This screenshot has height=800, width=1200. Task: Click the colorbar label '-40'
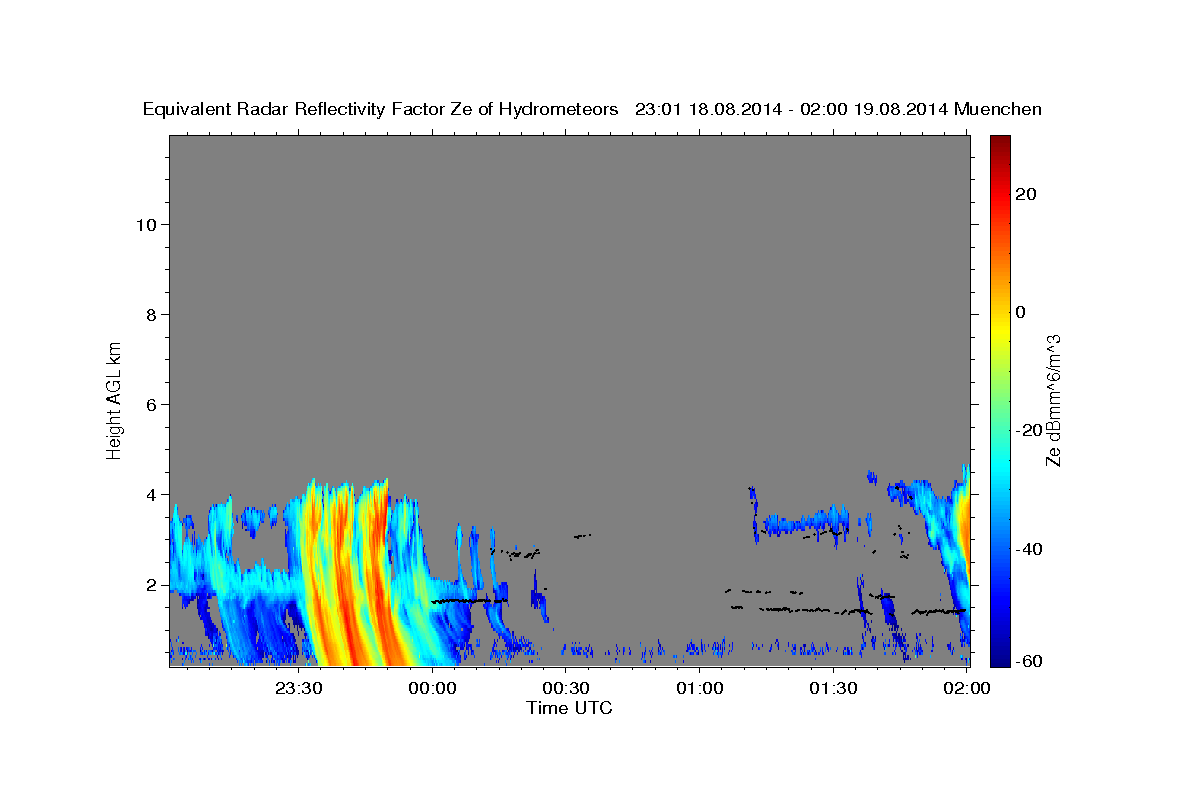(x=1028, y=548)
